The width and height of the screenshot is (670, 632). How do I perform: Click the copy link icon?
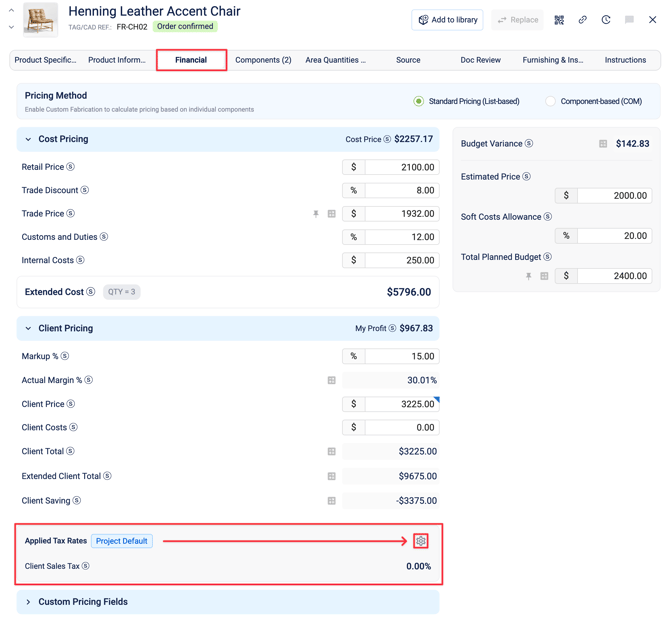[582, 20]
